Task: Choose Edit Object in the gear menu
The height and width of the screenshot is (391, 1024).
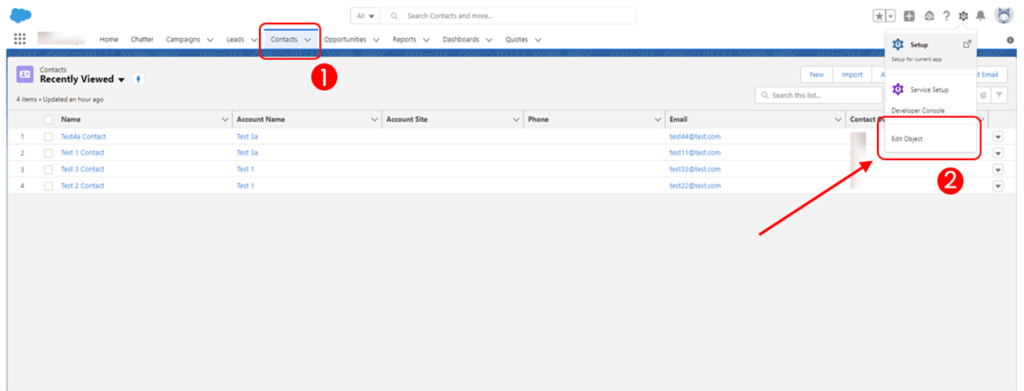Action: (907, 139)
